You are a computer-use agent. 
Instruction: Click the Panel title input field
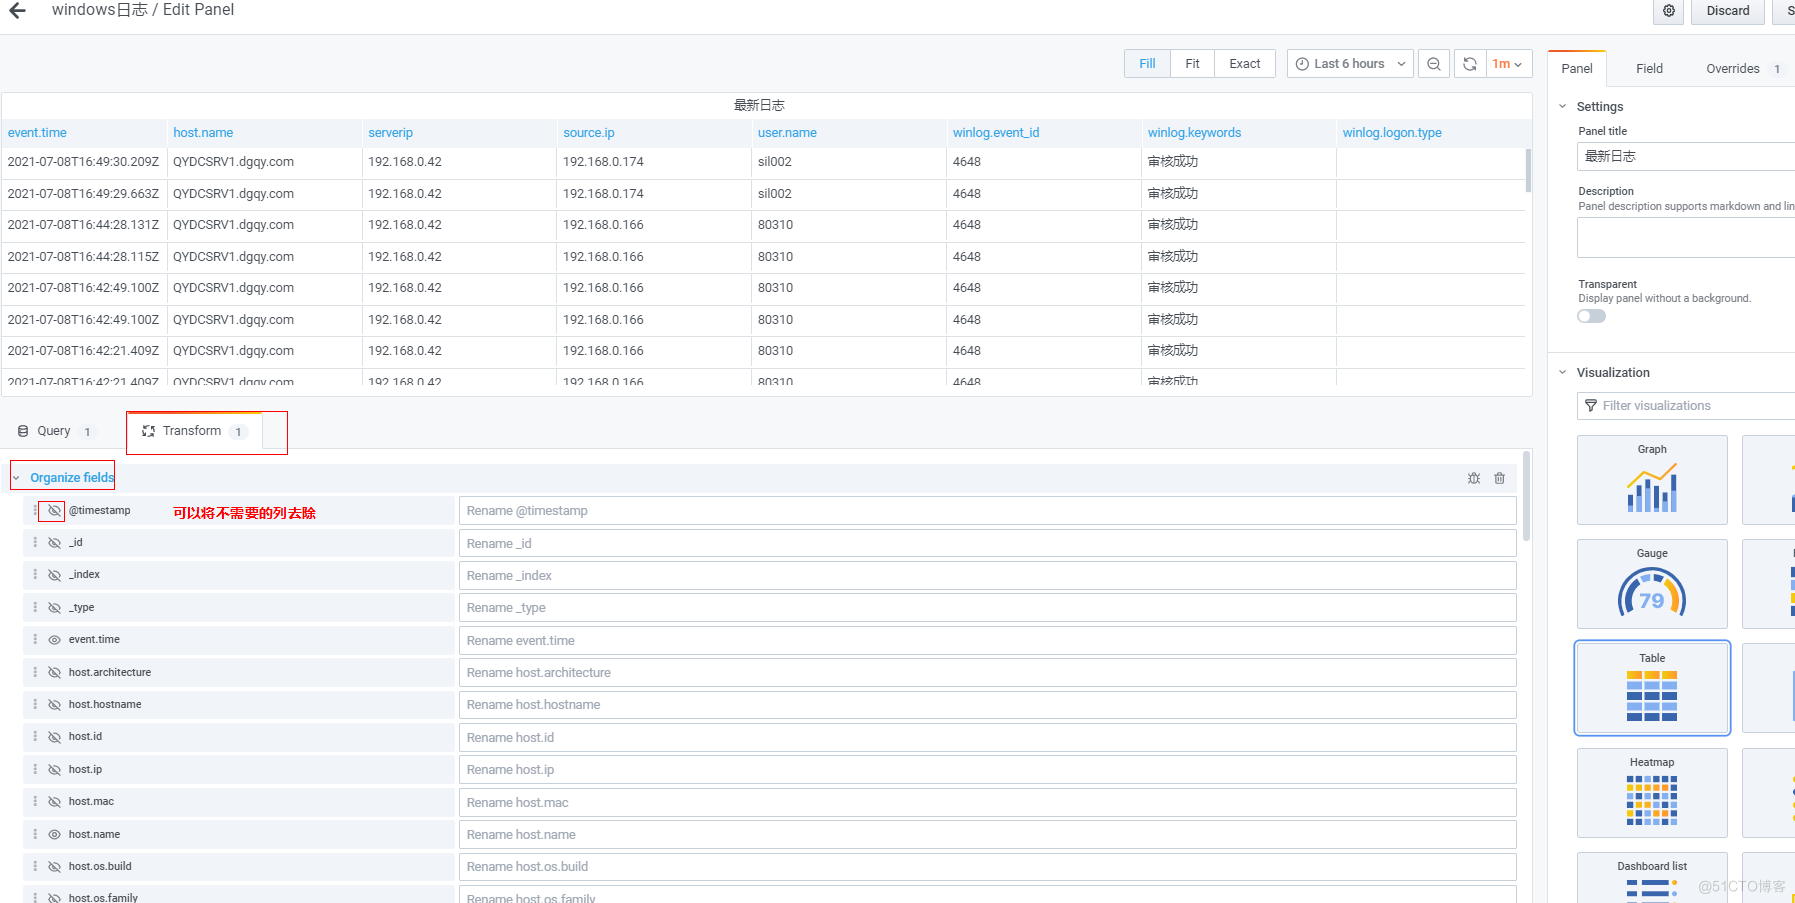pyautogui.click(x=1686, y=156)
